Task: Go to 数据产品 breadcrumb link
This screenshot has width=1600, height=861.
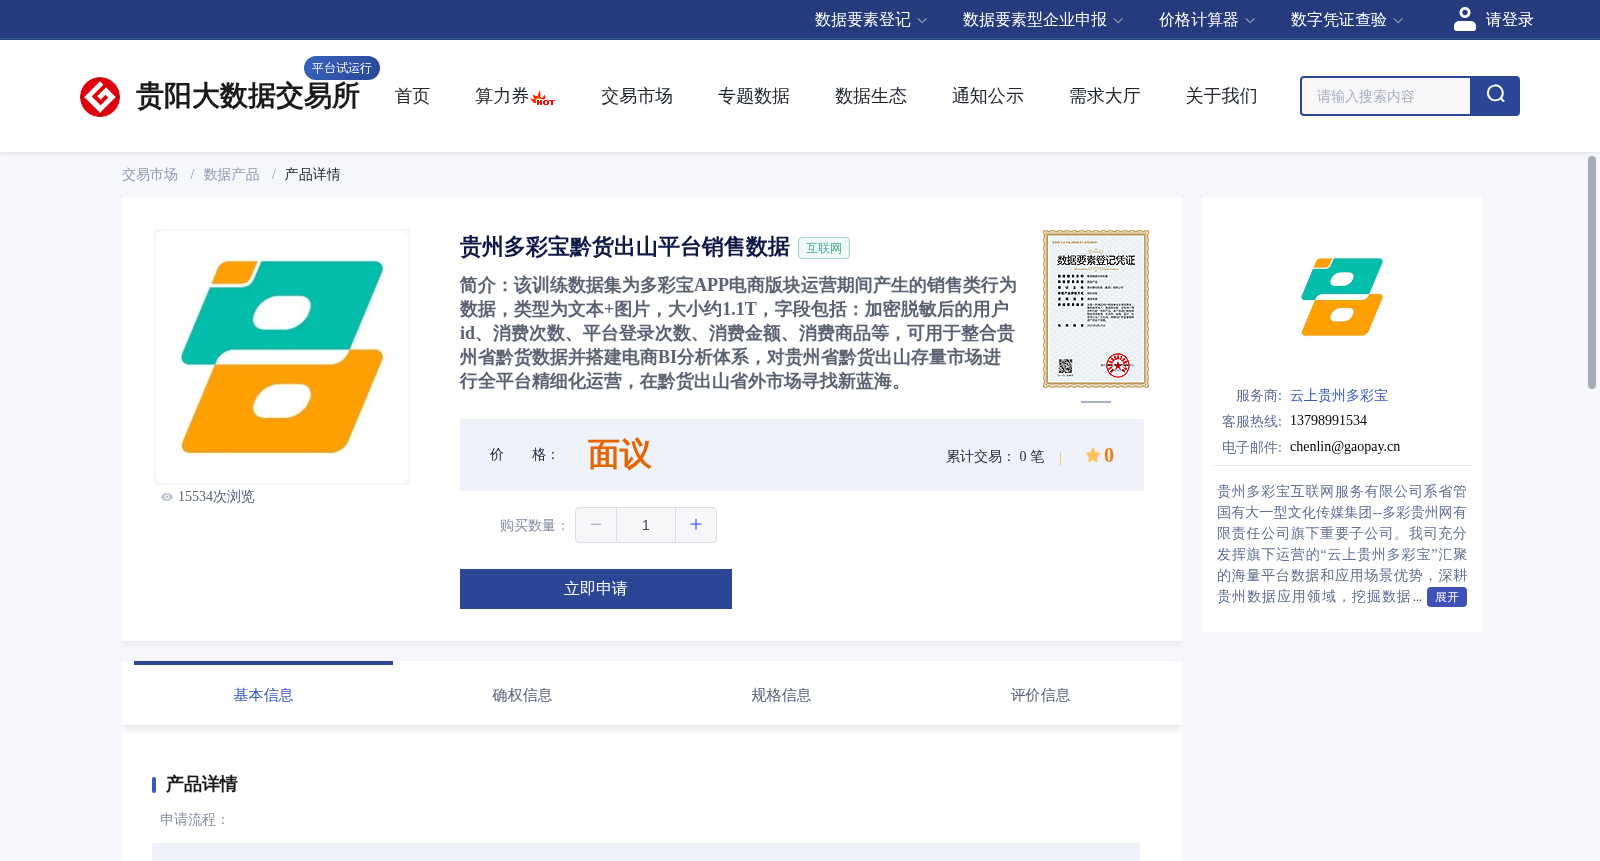Action: 232,175
